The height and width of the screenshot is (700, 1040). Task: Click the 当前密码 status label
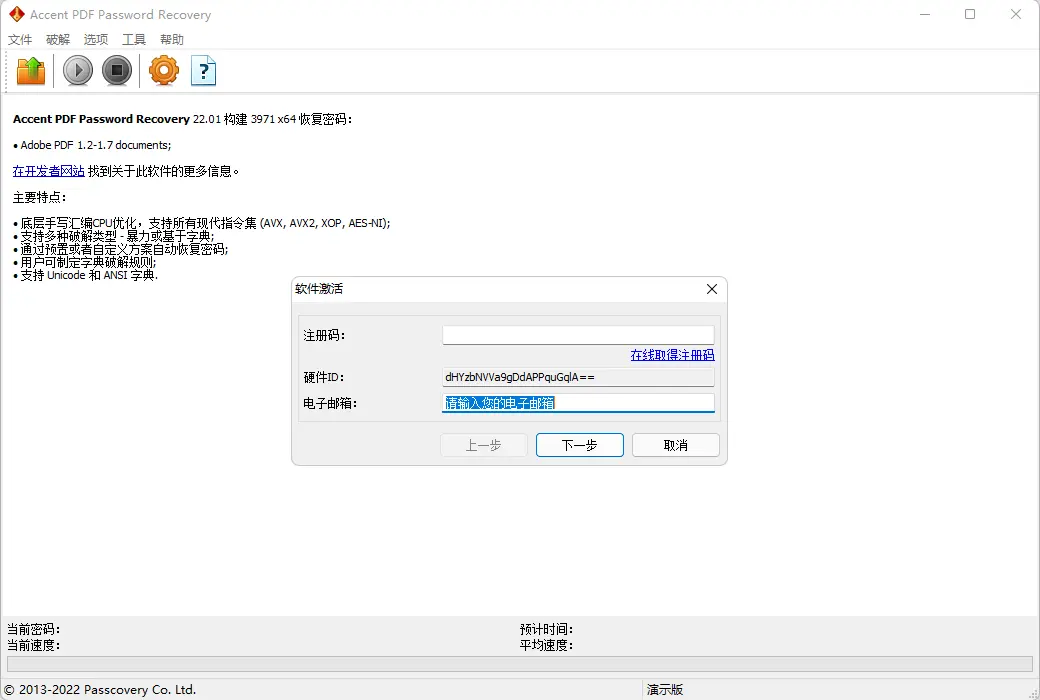(33, 629)
